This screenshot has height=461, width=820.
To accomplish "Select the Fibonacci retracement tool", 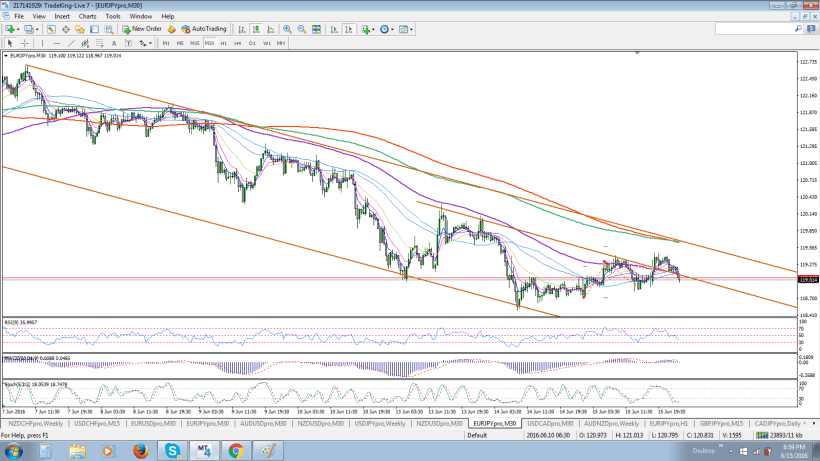I will (x=99, y=43).
